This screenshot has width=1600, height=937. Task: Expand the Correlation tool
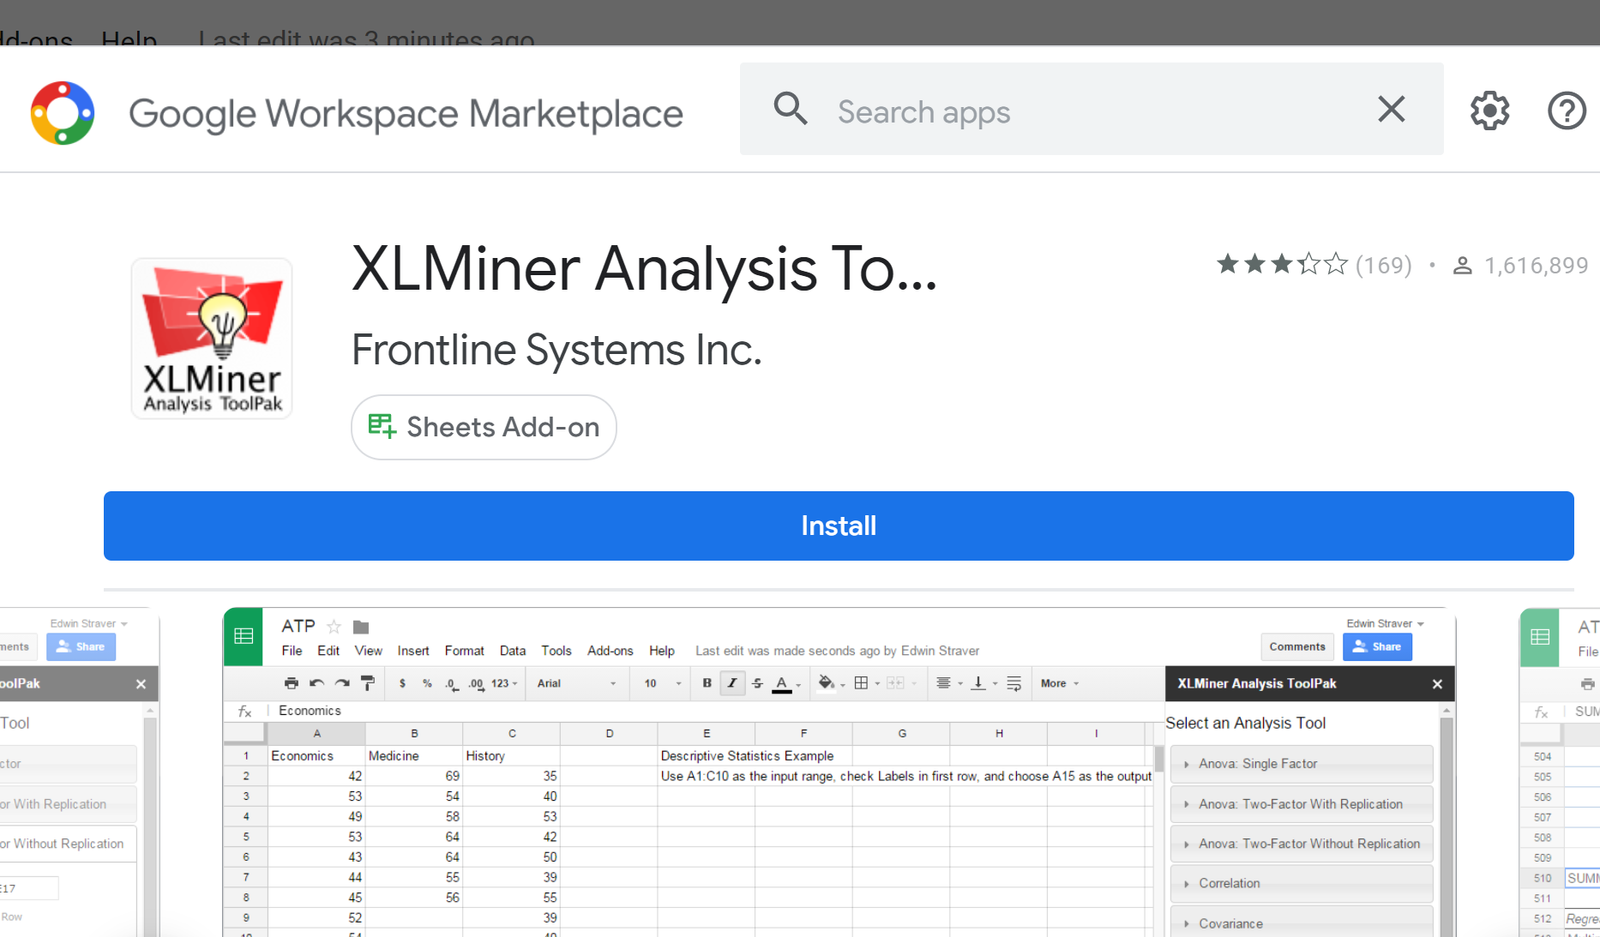click(x=1301, y=884)
